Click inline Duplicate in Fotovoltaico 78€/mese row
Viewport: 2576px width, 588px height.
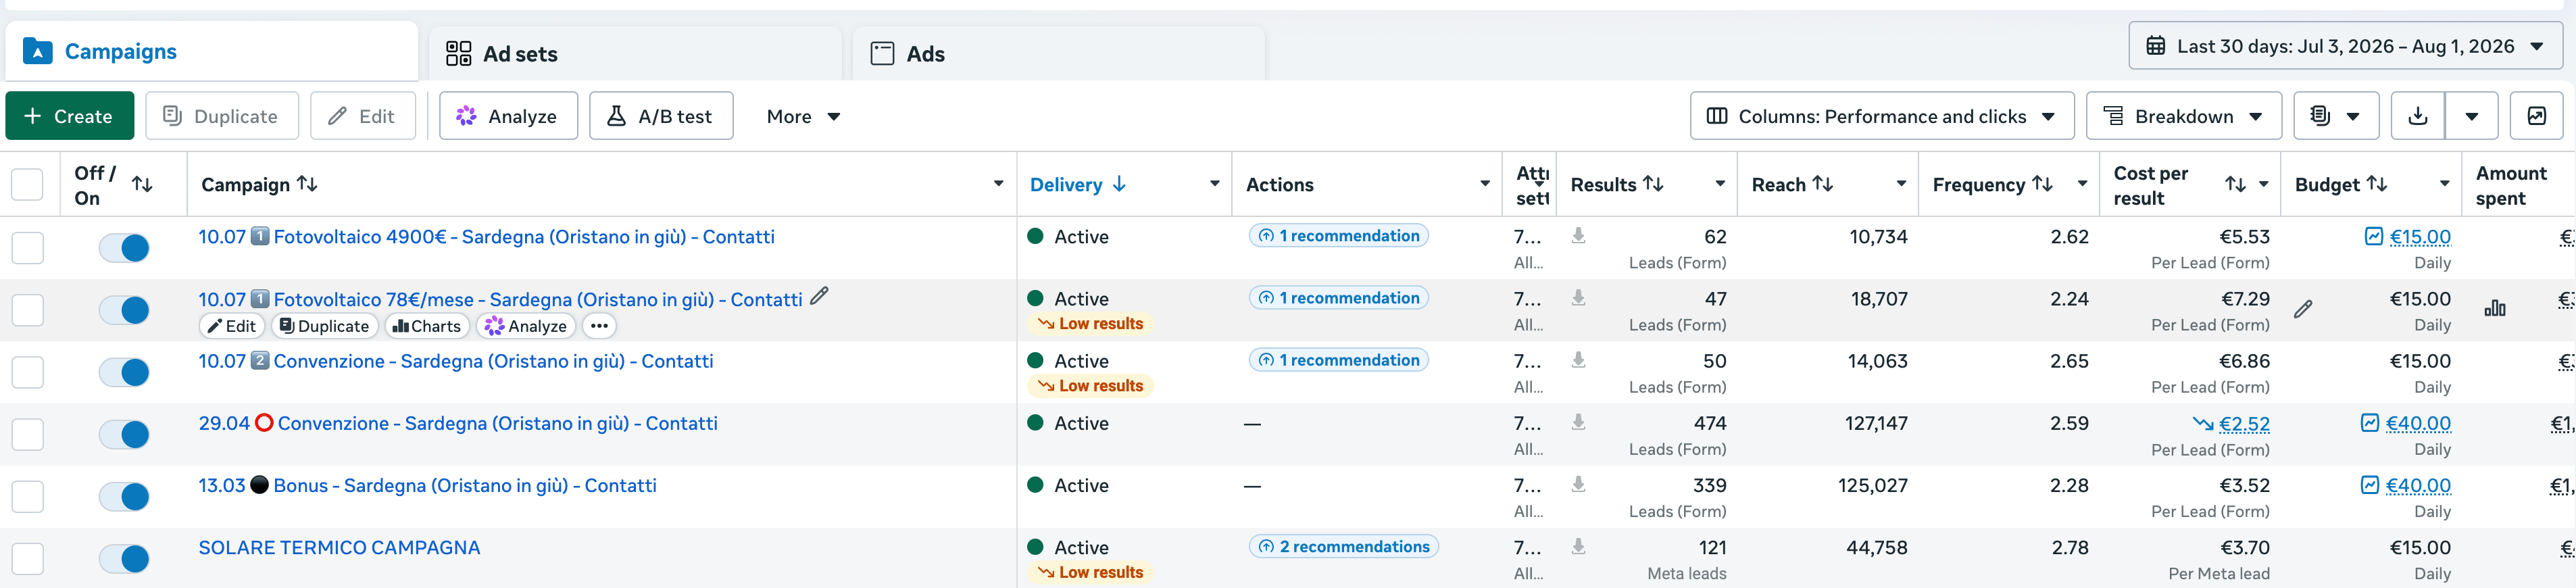point(324,326)
